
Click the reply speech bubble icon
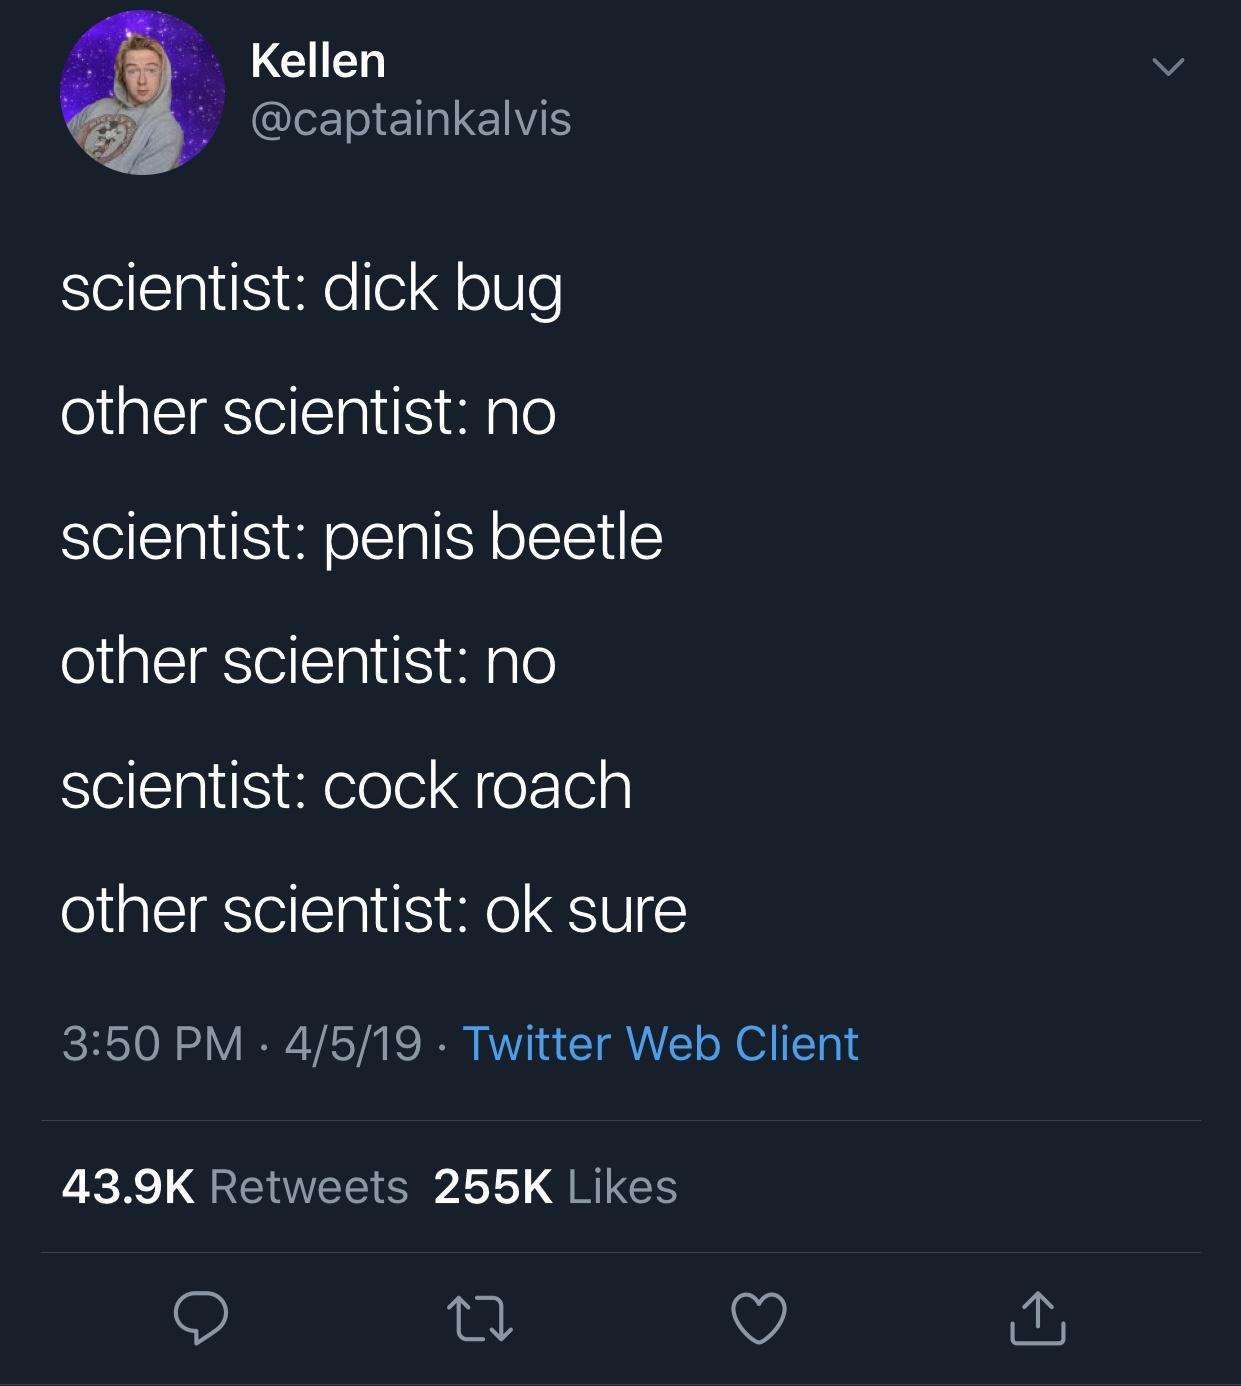201,1318
